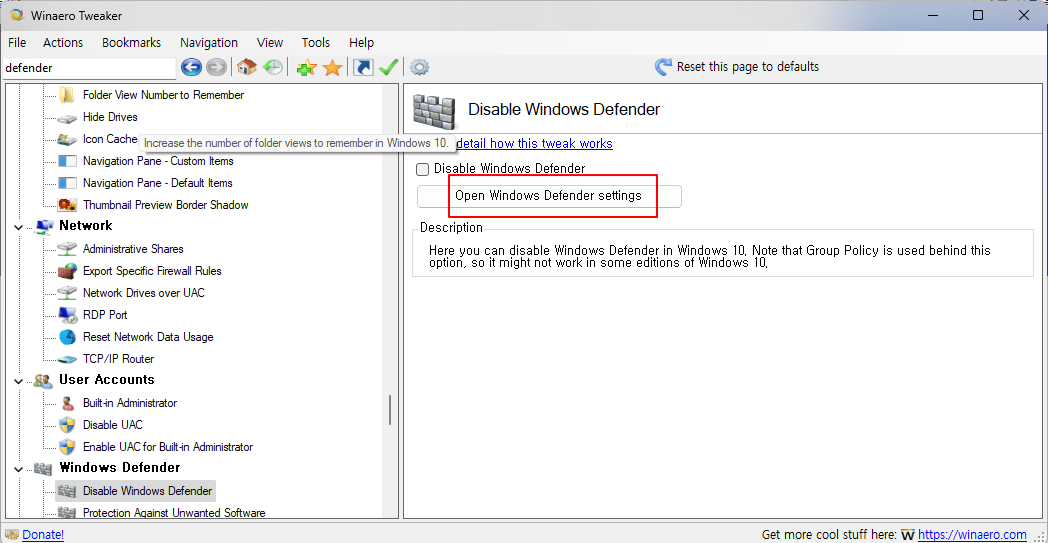Open bookmarks with the orange star
The width and height of the screenshot is (1048, 543).
(x=332, y=68)
